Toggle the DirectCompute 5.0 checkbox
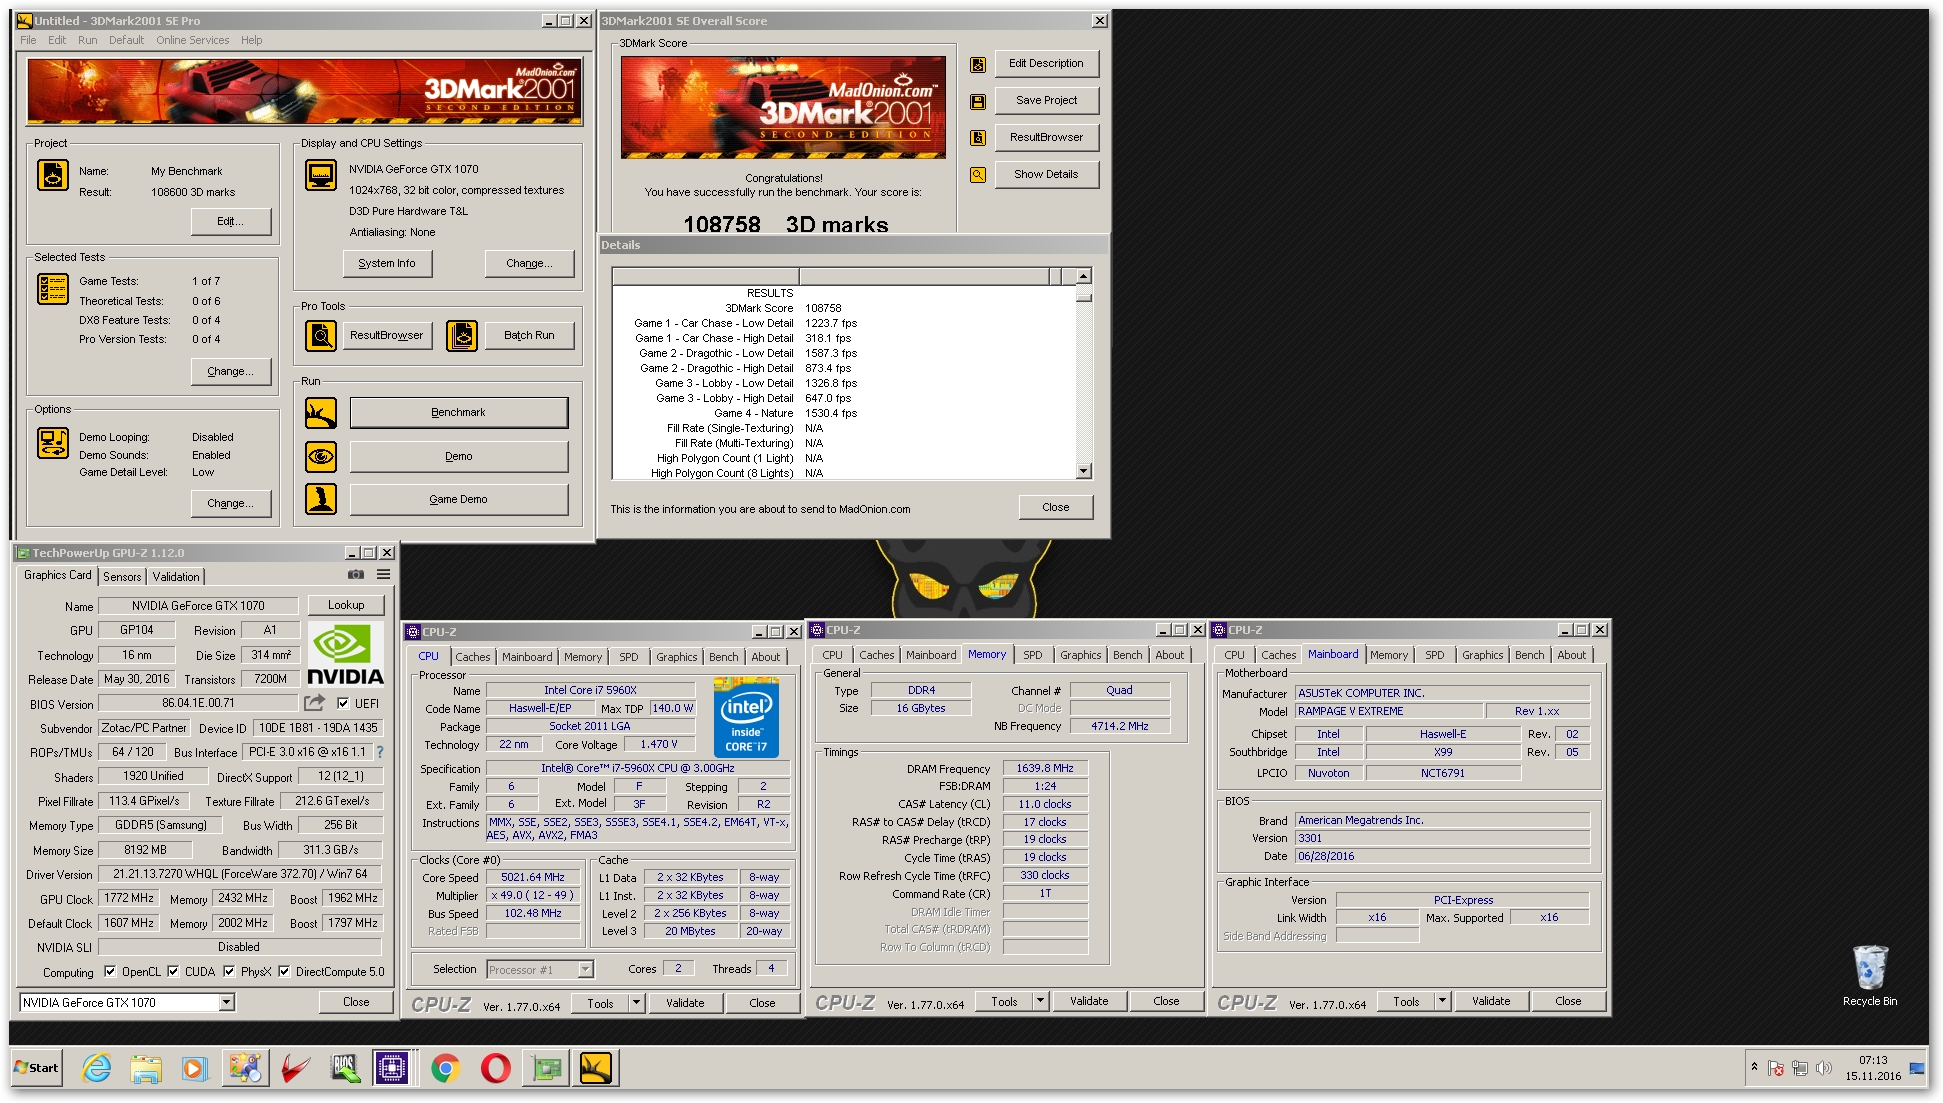 [284, 971]
